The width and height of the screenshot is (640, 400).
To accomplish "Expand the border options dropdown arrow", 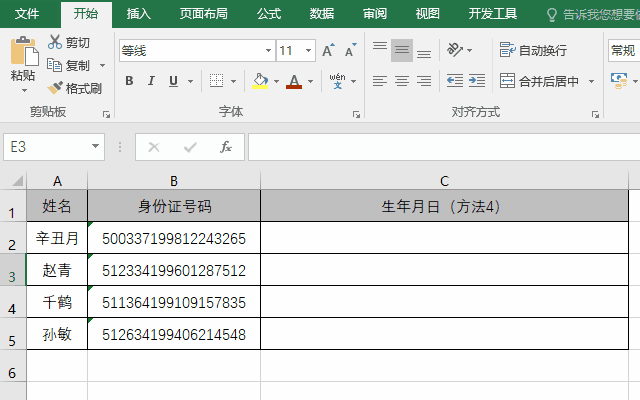I will (x=233, y=81).
